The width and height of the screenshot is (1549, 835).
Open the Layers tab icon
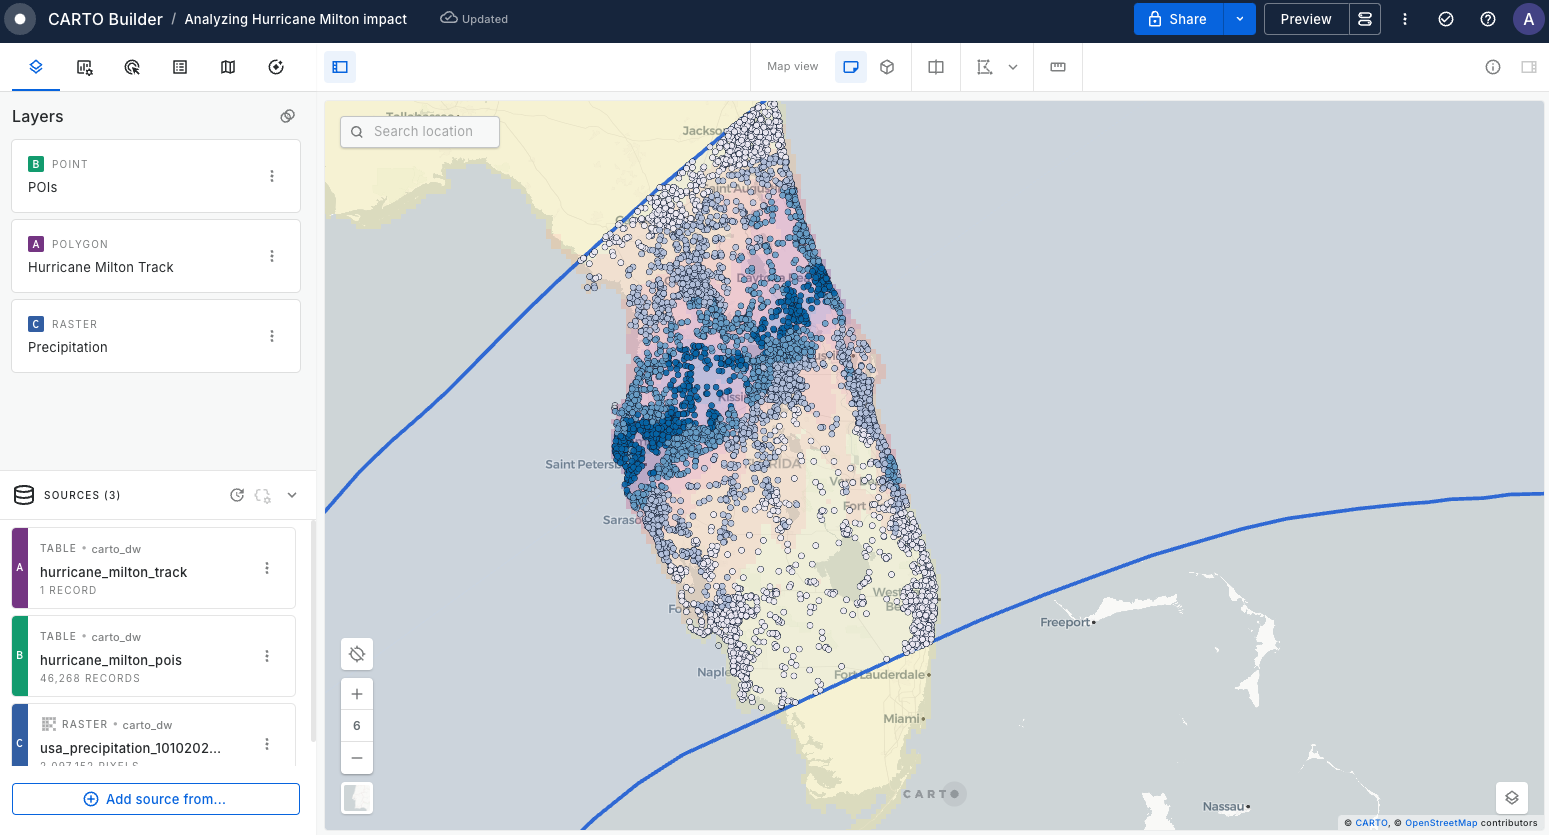(x=36, y=67)
